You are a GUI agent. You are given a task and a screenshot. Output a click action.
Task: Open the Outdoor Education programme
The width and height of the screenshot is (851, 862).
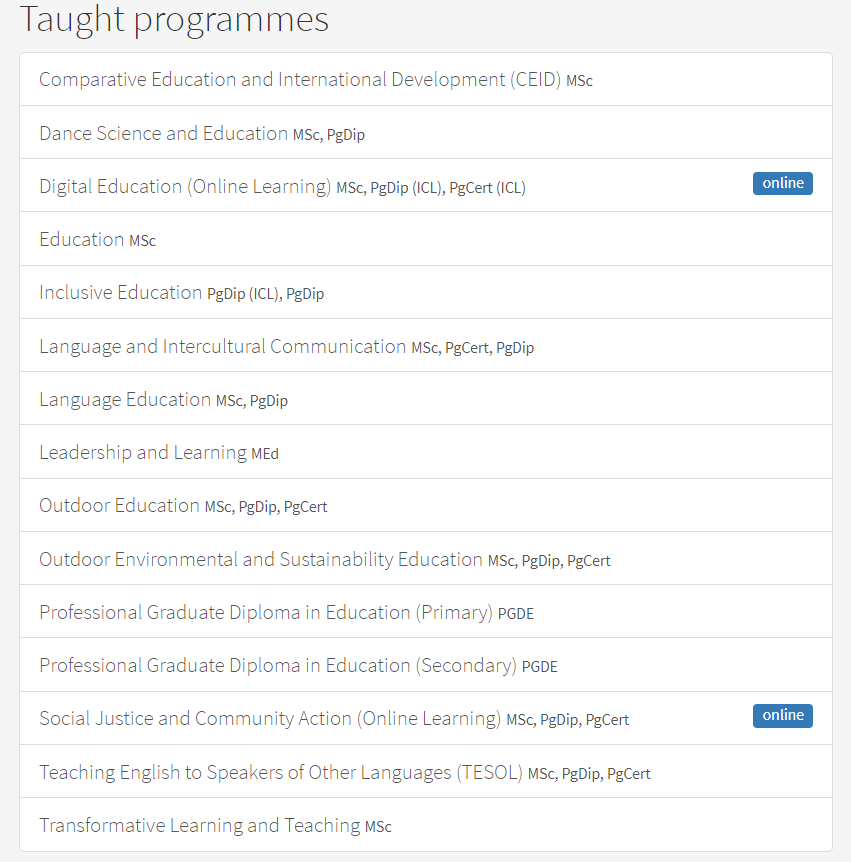pyautogui.click(x=119, y=506)
